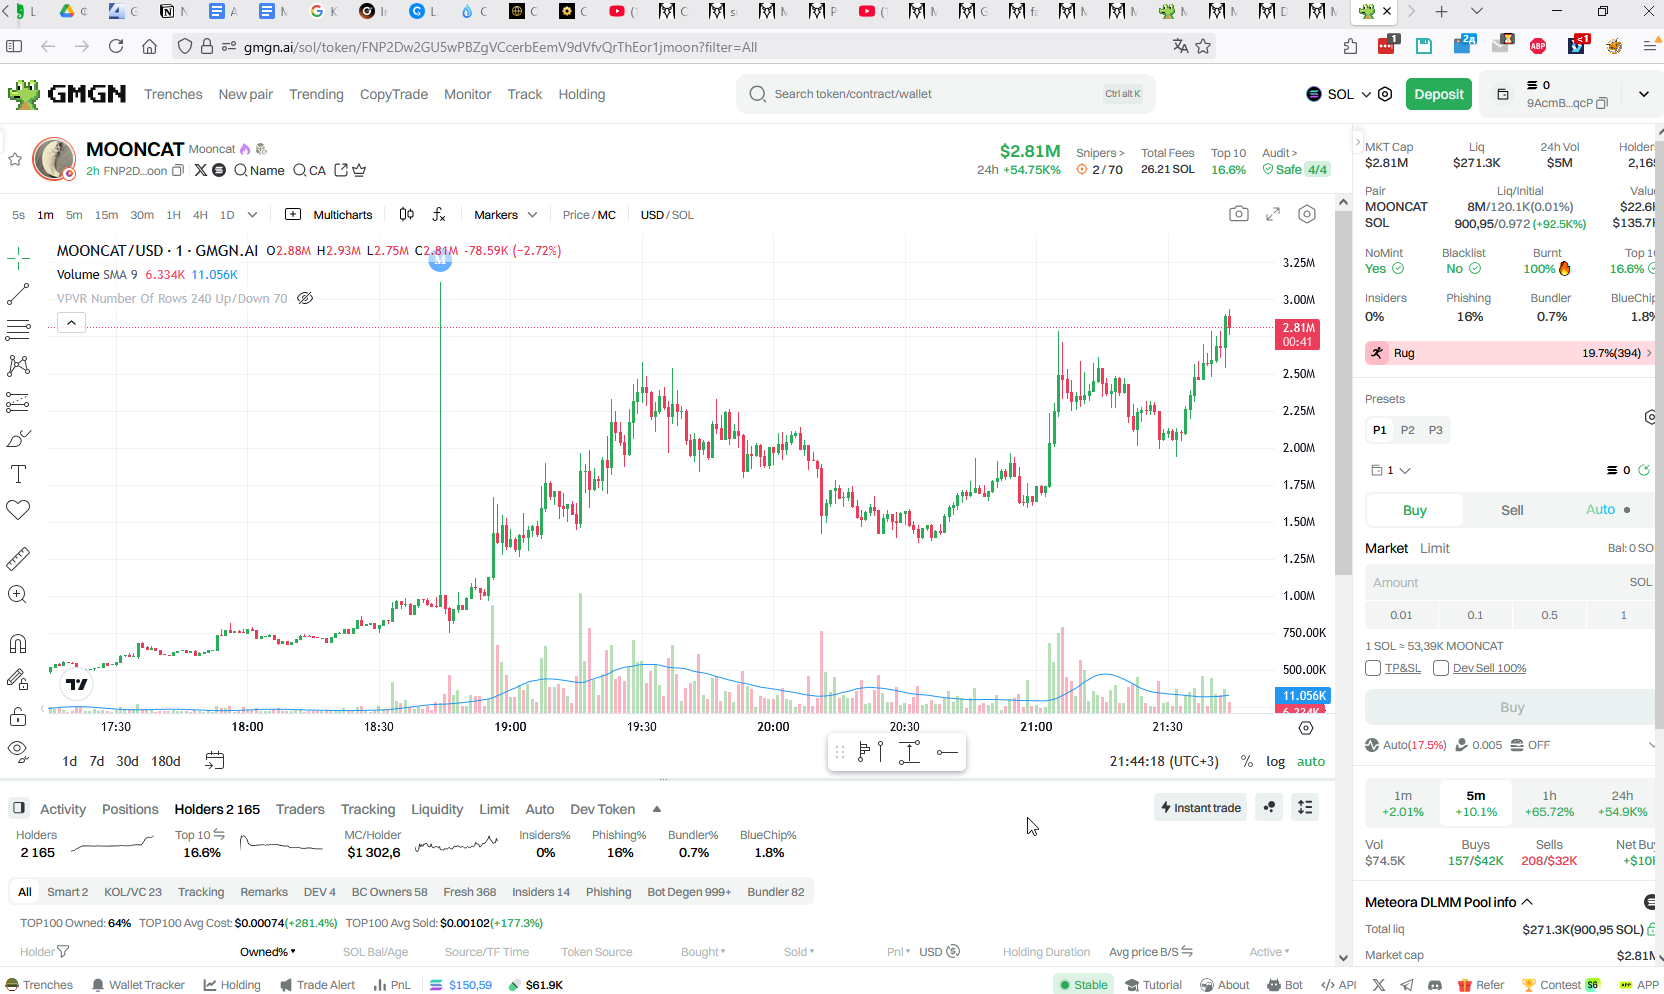
Task: Click the SOL Amount input field
Action: coord(1509,582)
